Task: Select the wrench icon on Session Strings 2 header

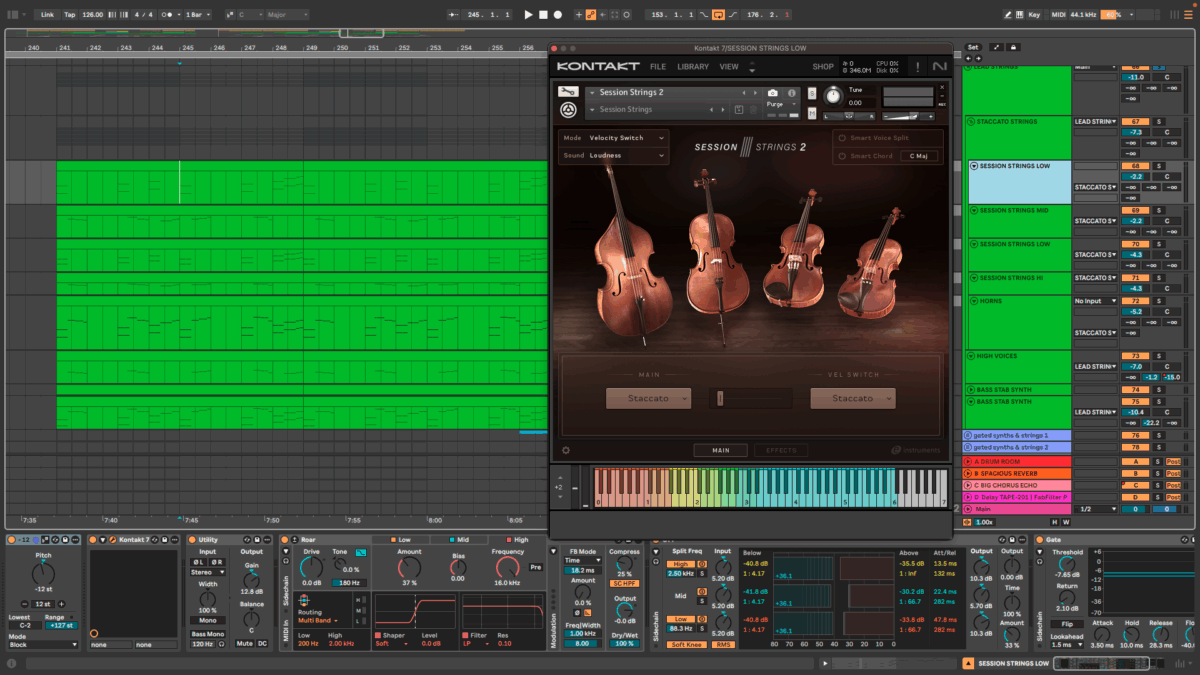Action: pos(568,92)
